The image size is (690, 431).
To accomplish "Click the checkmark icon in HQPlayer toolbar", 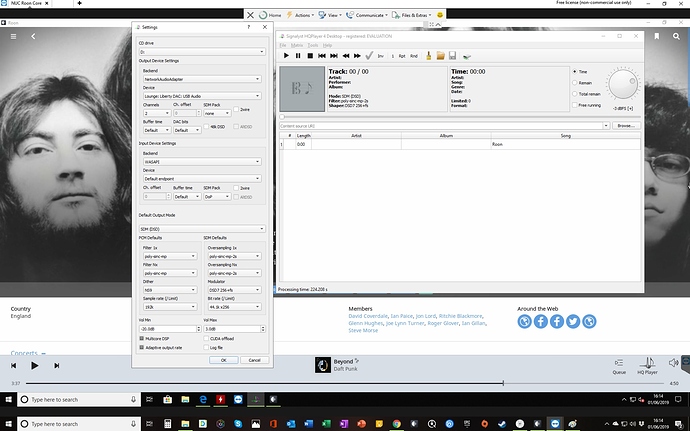I will coord(369,55).
